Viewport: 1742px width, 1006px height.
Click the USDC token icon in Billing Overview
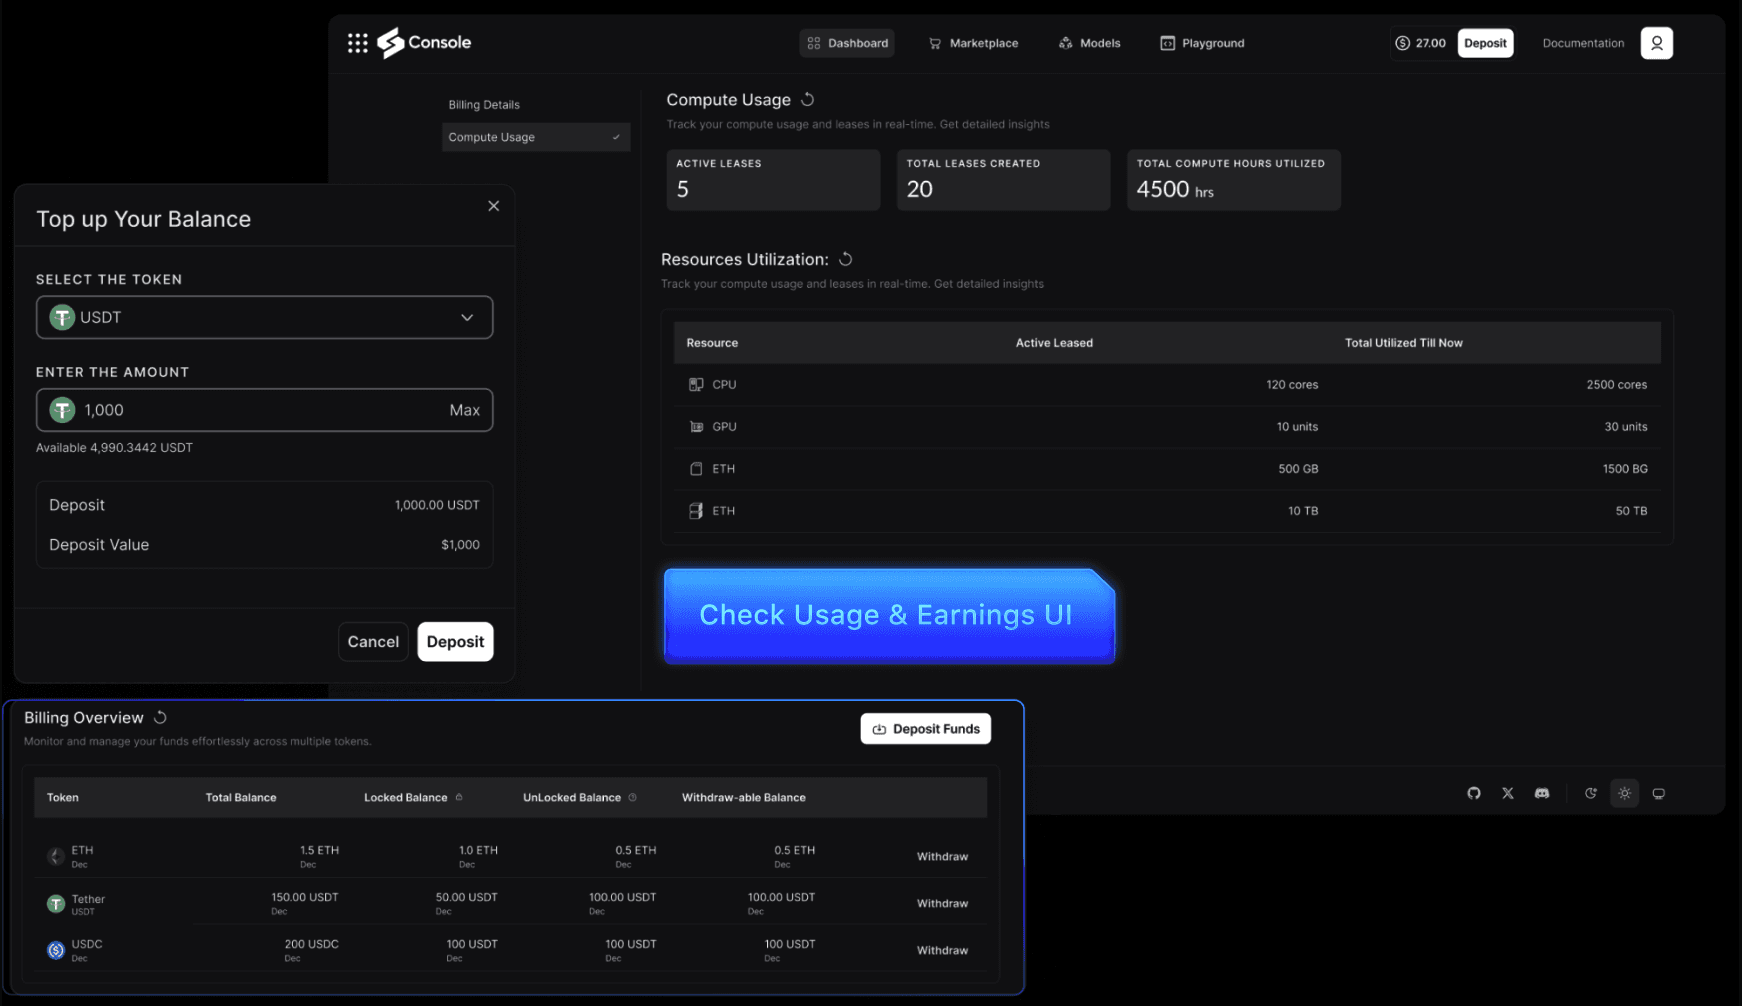56,950
